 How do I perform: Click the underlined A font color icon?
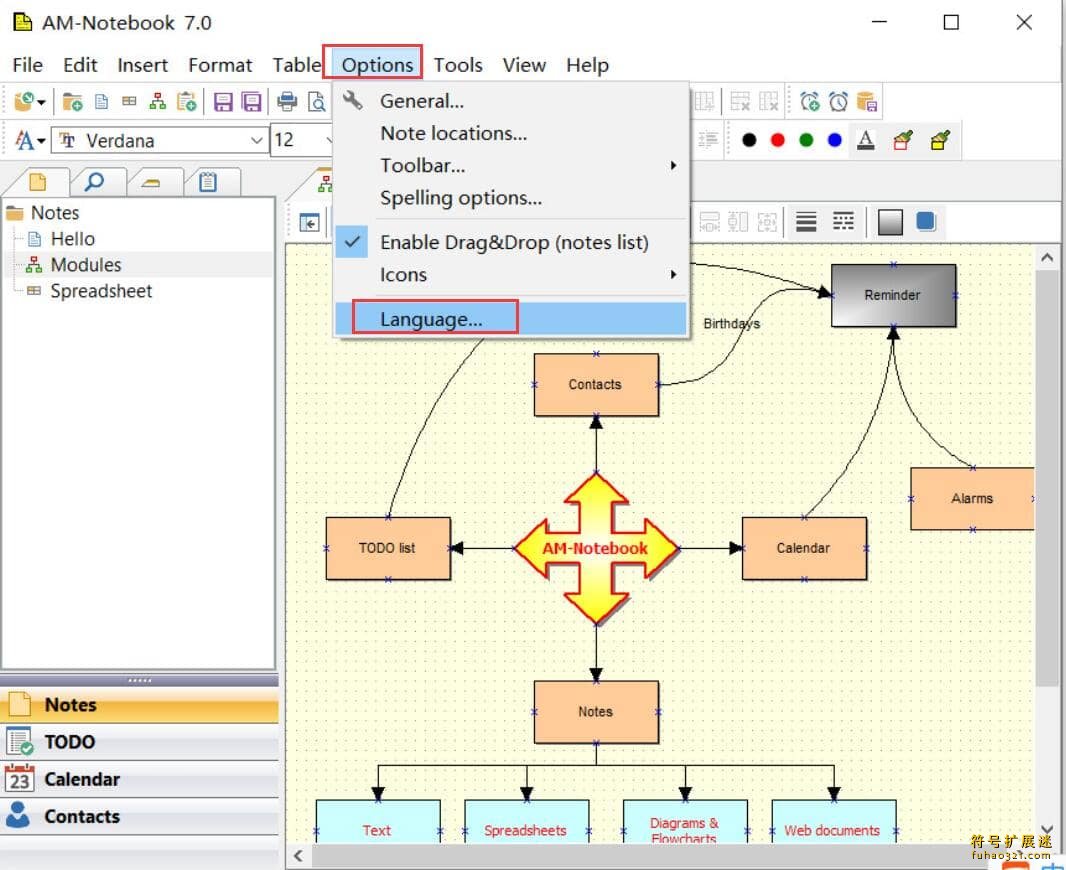tap(865, 140)
